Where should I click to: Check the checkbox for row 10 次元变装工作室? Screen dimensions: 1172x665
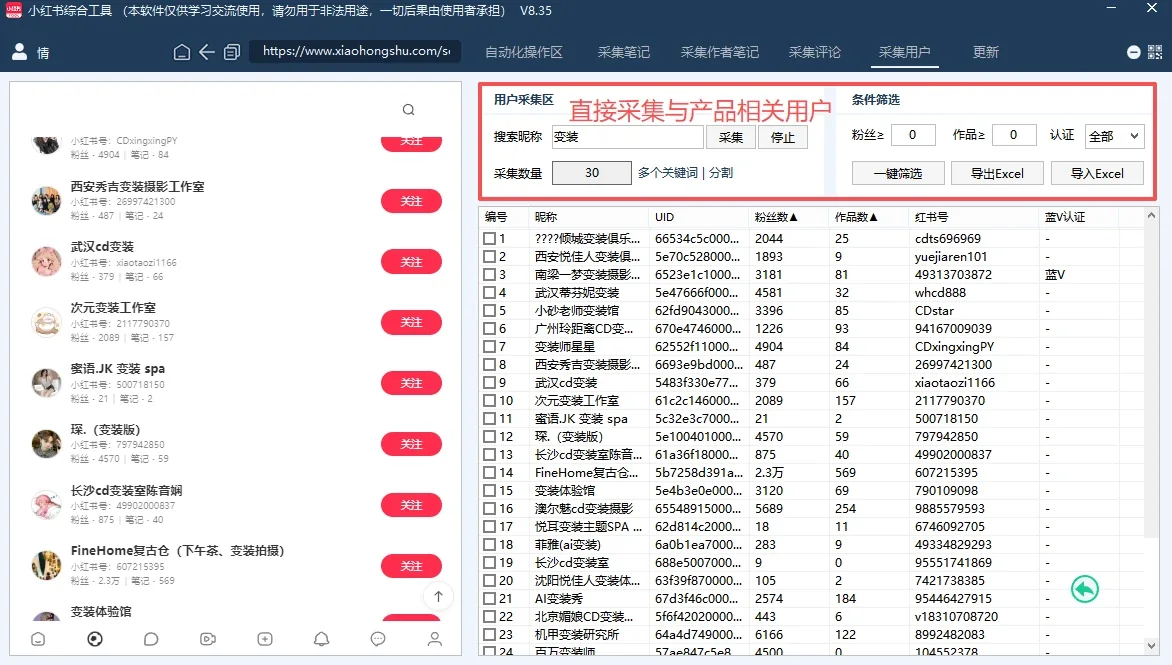point(490,400)
